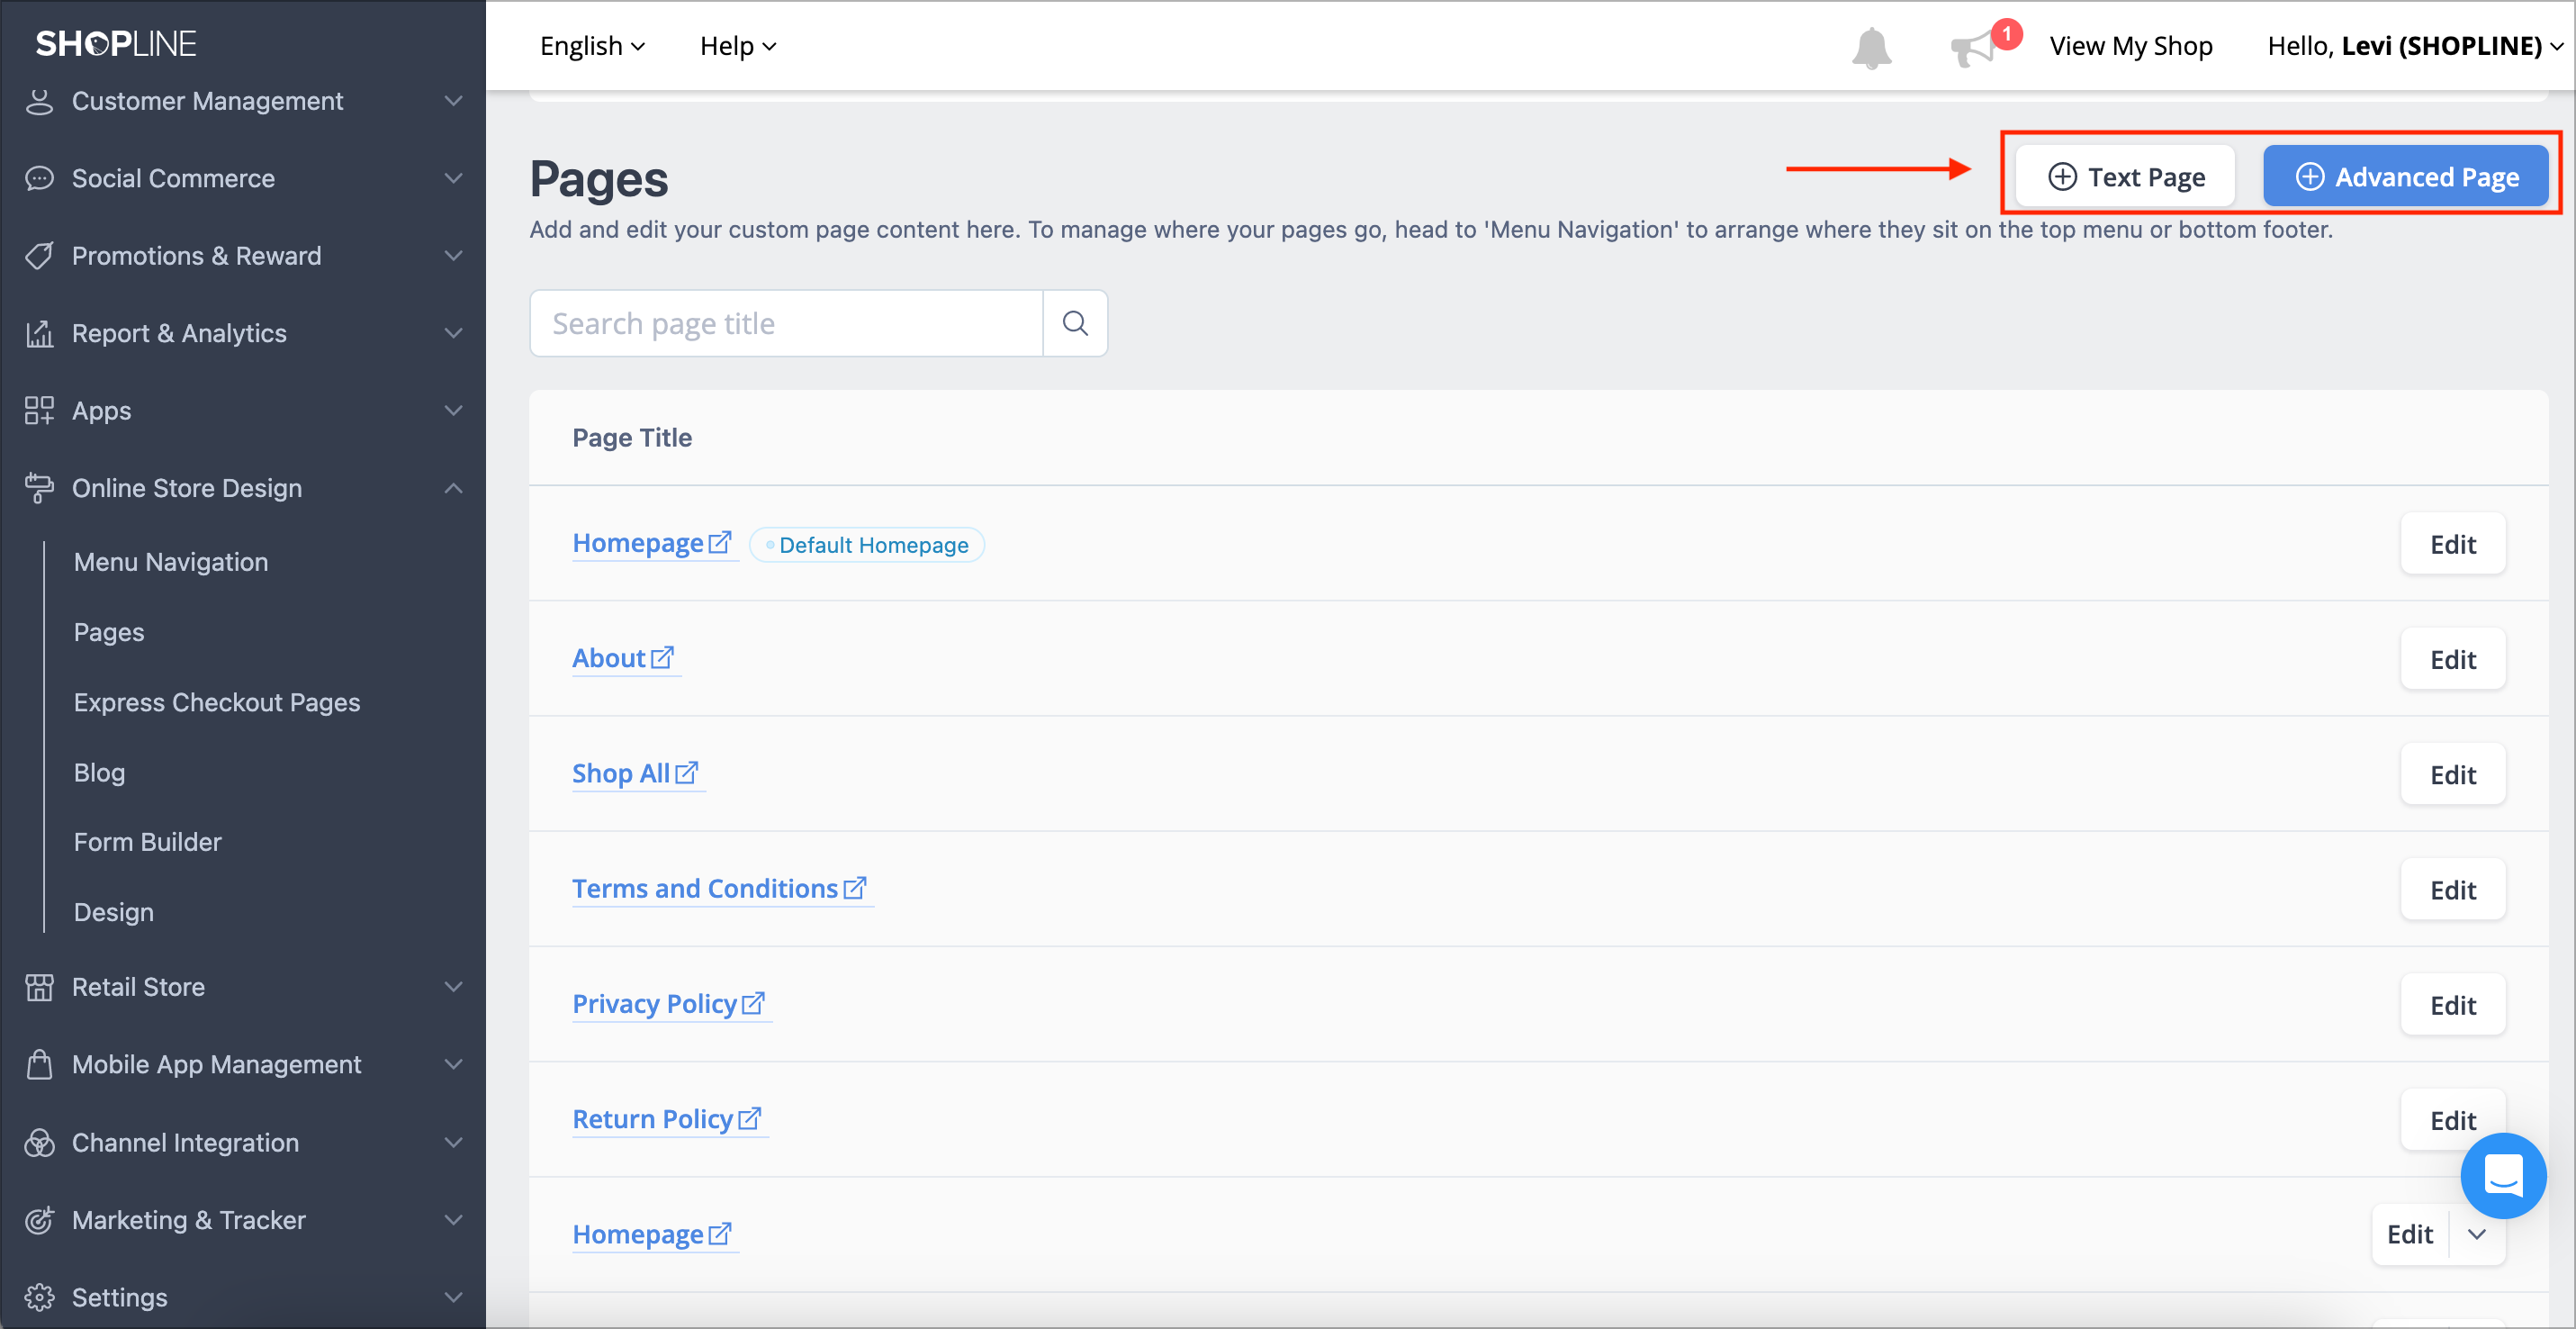Expand the Retail Store chevron

453,987
